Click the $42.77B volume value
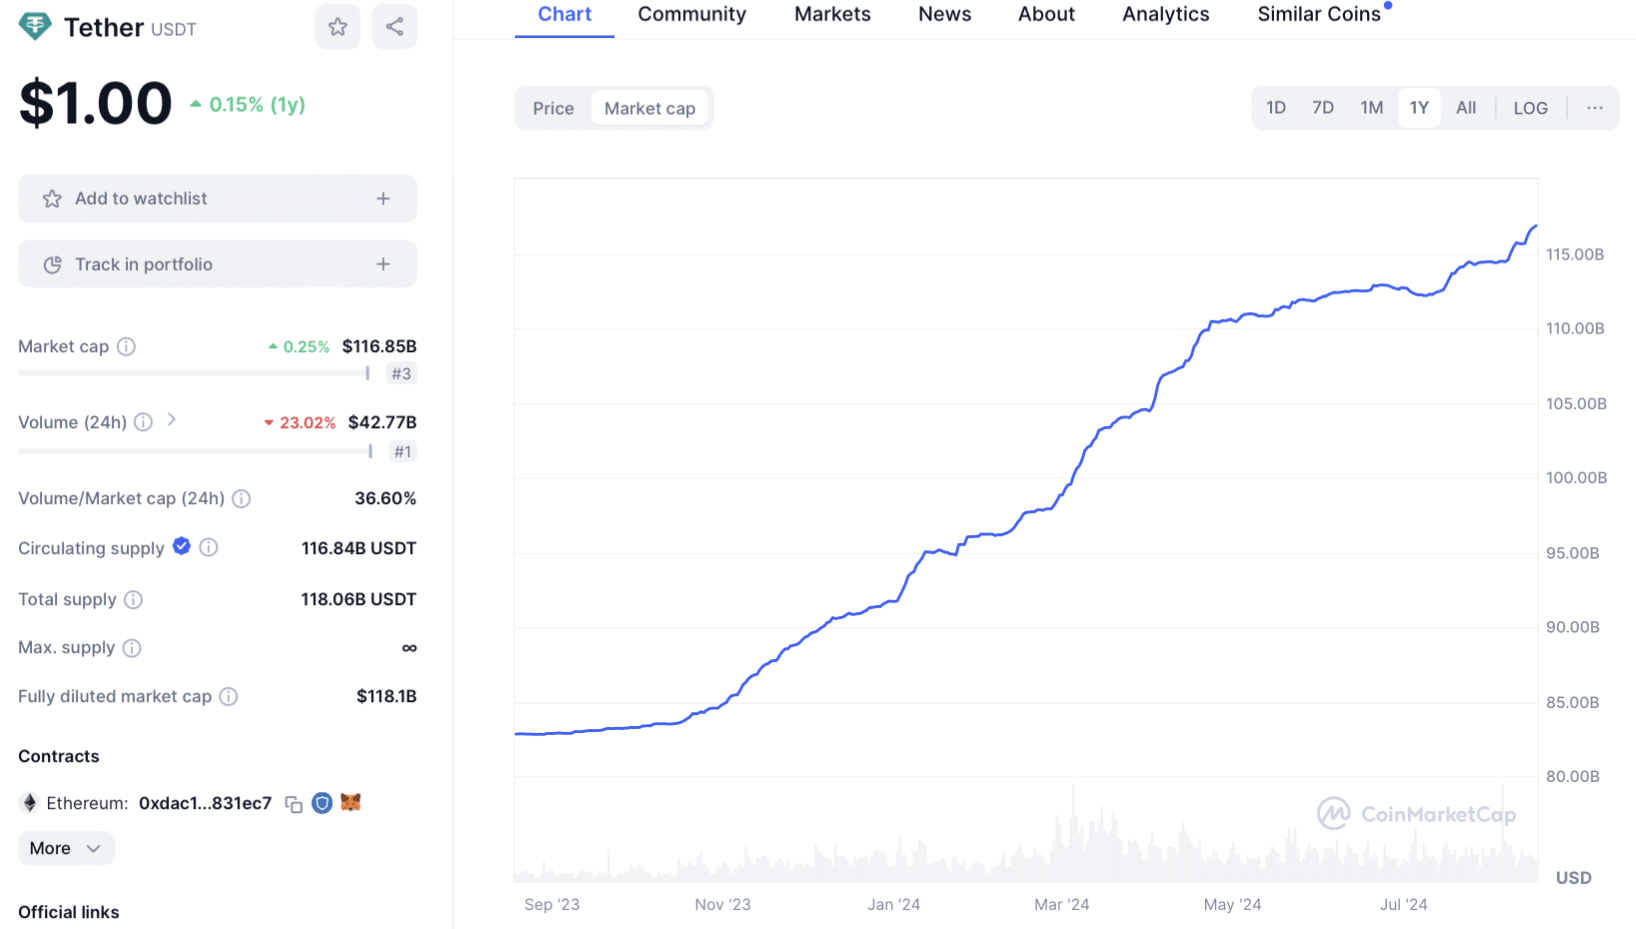This screenshot has height=929, width=1636. (382, 422)
